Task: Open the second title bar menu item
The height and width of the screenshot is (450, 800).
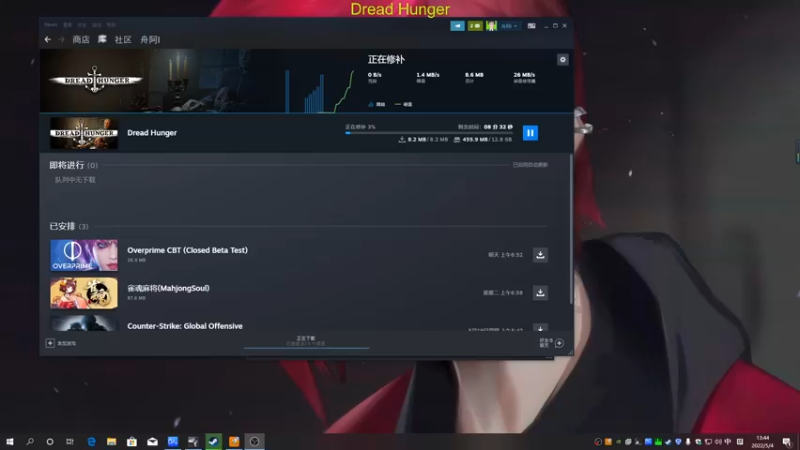Action: (x=67, y=24)
